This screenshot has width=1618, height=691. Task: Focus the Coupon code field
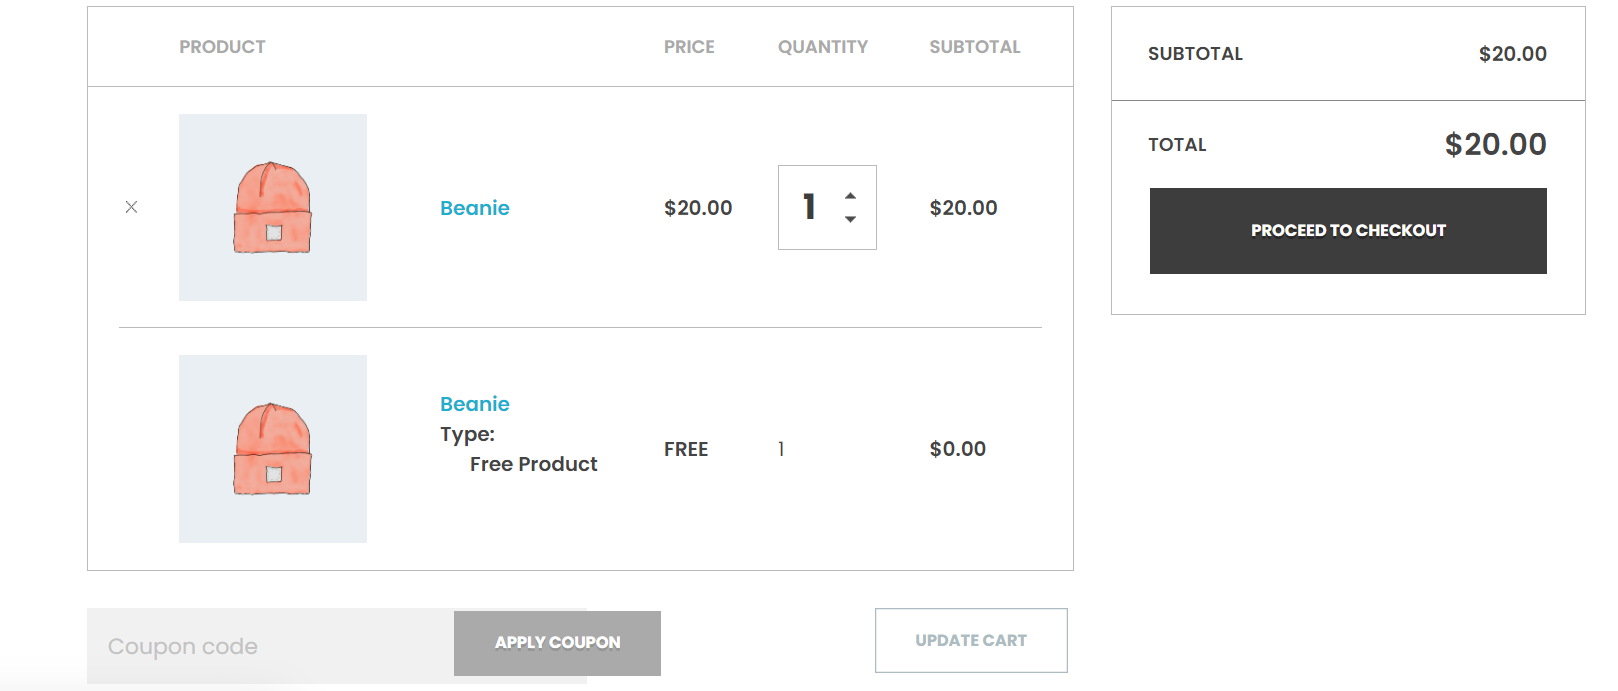270,646
